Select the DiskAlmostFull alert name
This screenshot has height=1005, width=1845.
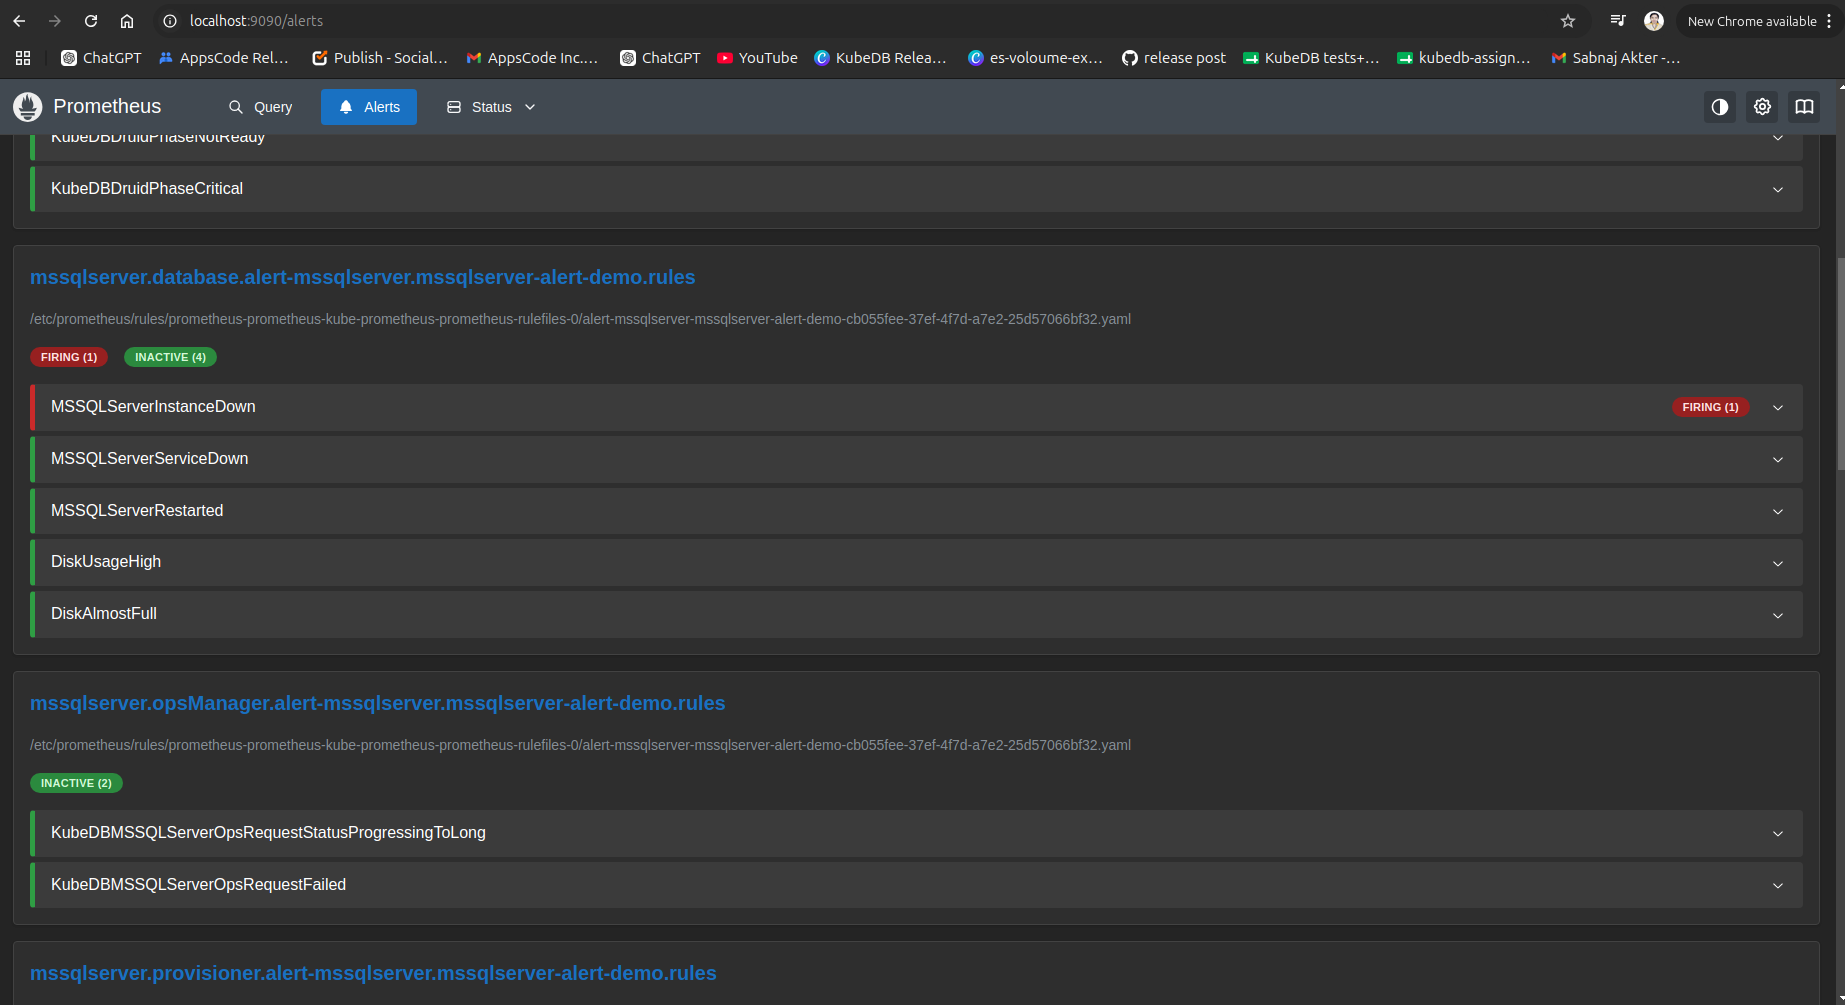(x=104, y=614)
